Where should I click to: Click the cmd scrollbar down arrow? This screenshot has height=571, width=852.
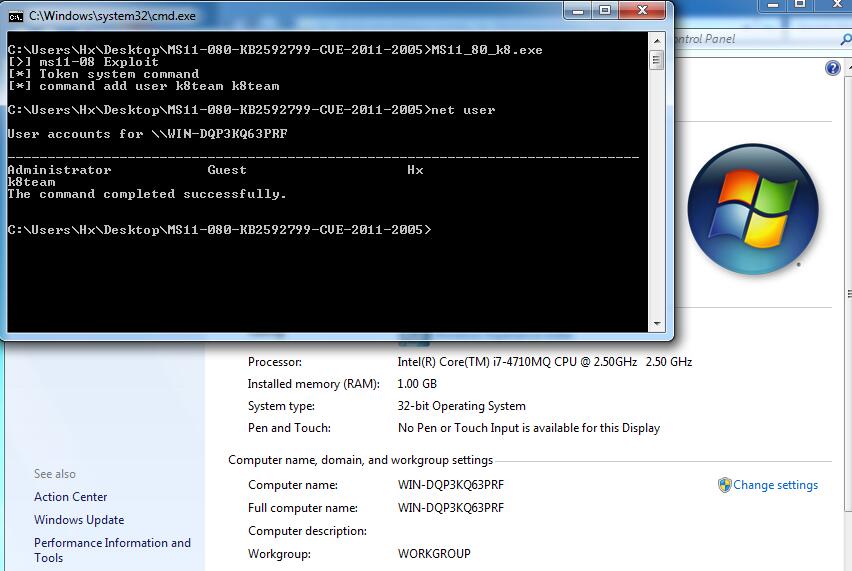(657, 323)
